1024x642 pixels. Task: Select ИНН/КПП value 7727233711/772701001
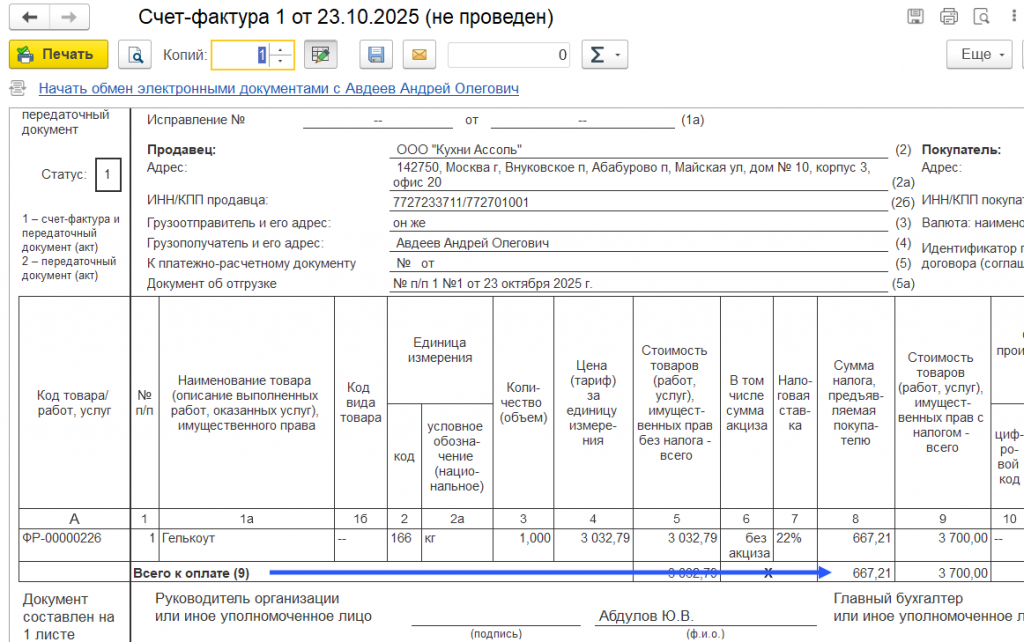coord(460,202)
